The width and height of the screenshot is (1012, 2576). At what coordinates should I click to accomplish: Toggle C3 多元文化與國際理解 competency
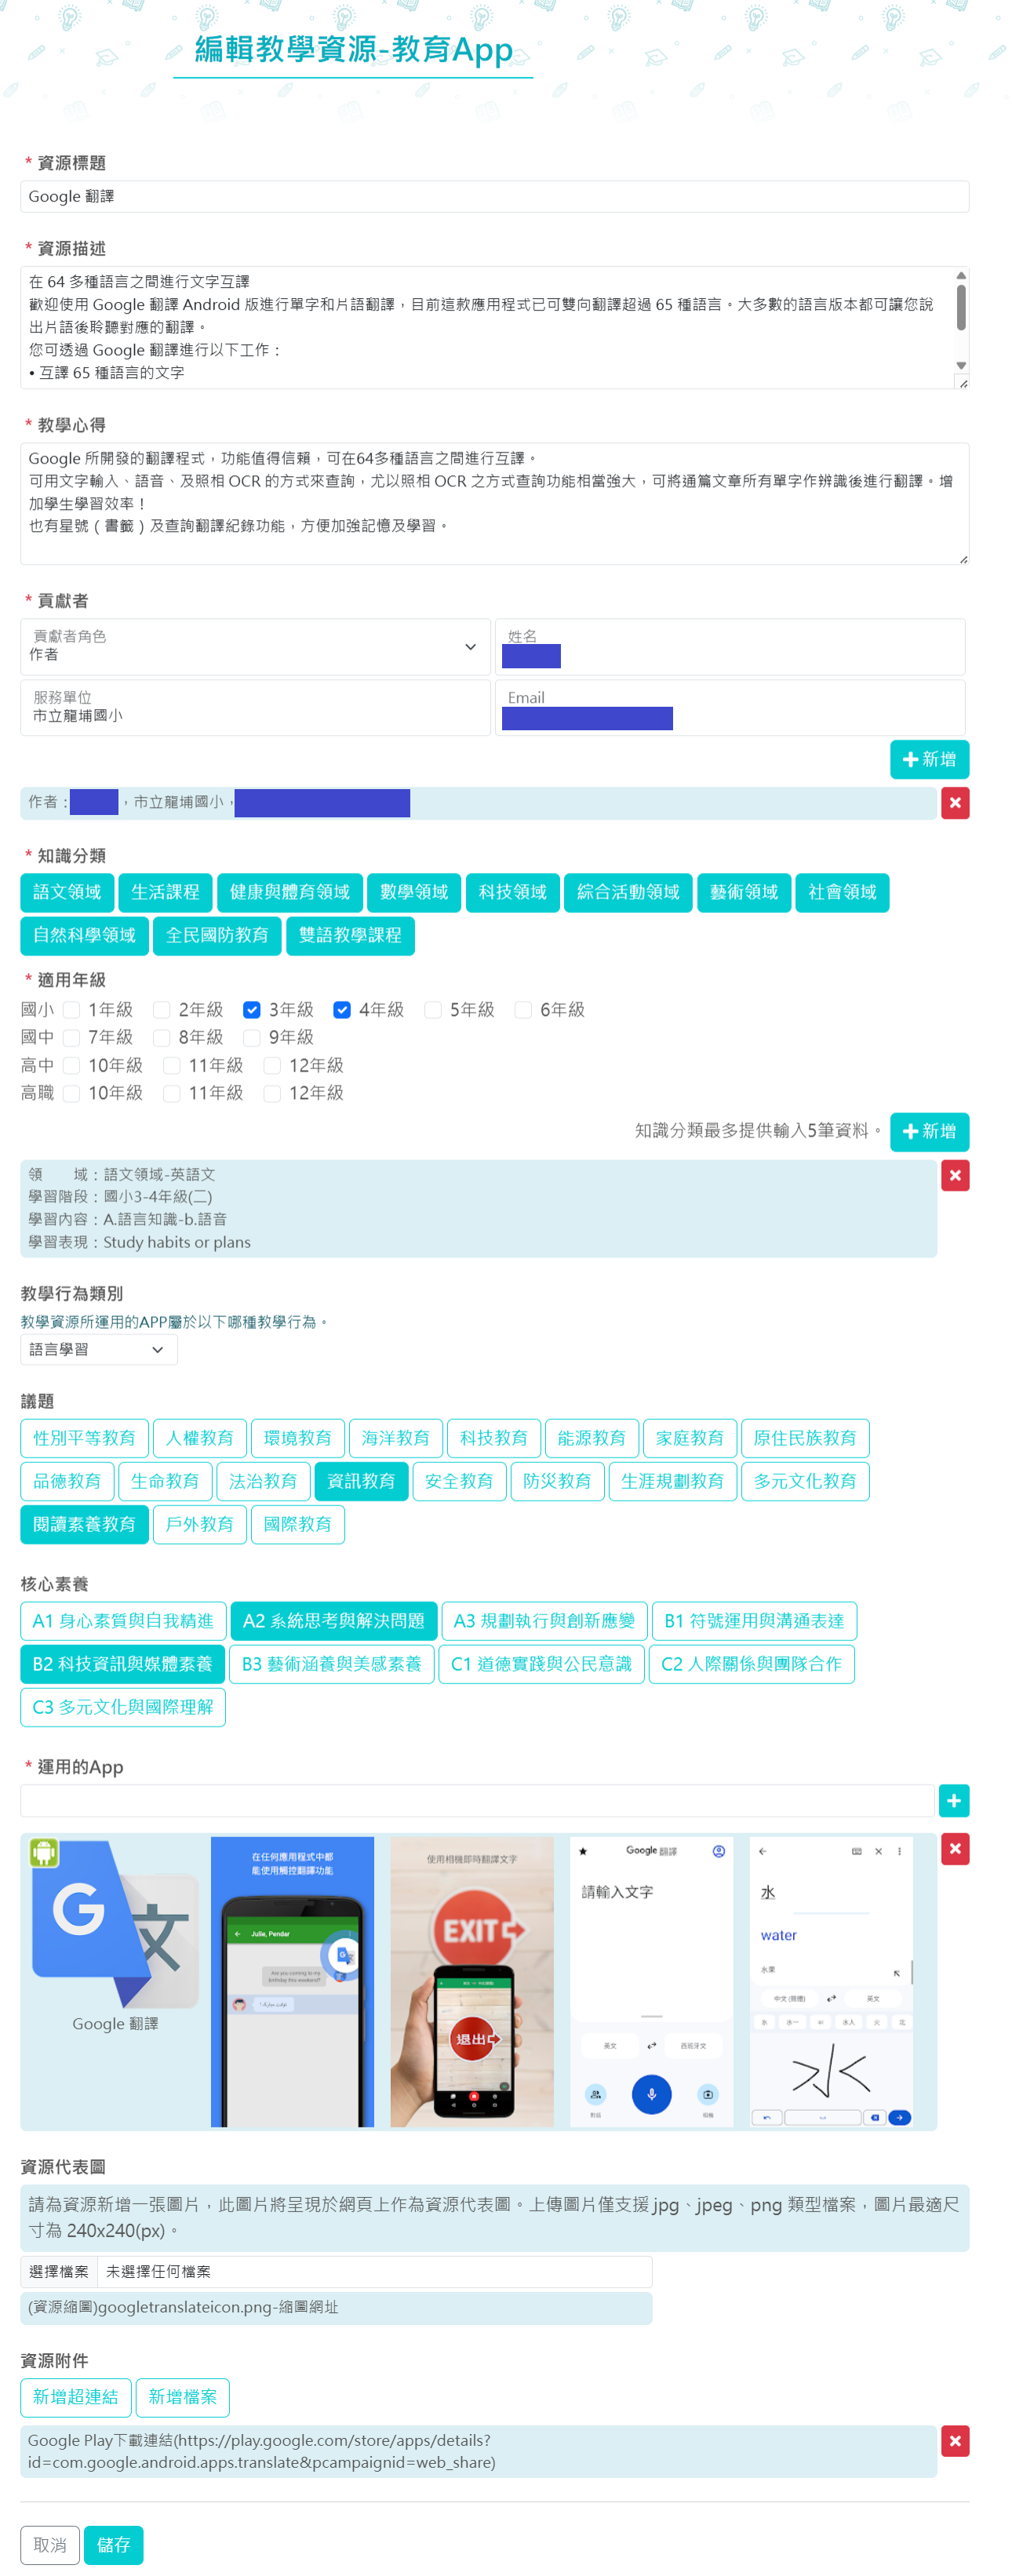coord(123,1707)
